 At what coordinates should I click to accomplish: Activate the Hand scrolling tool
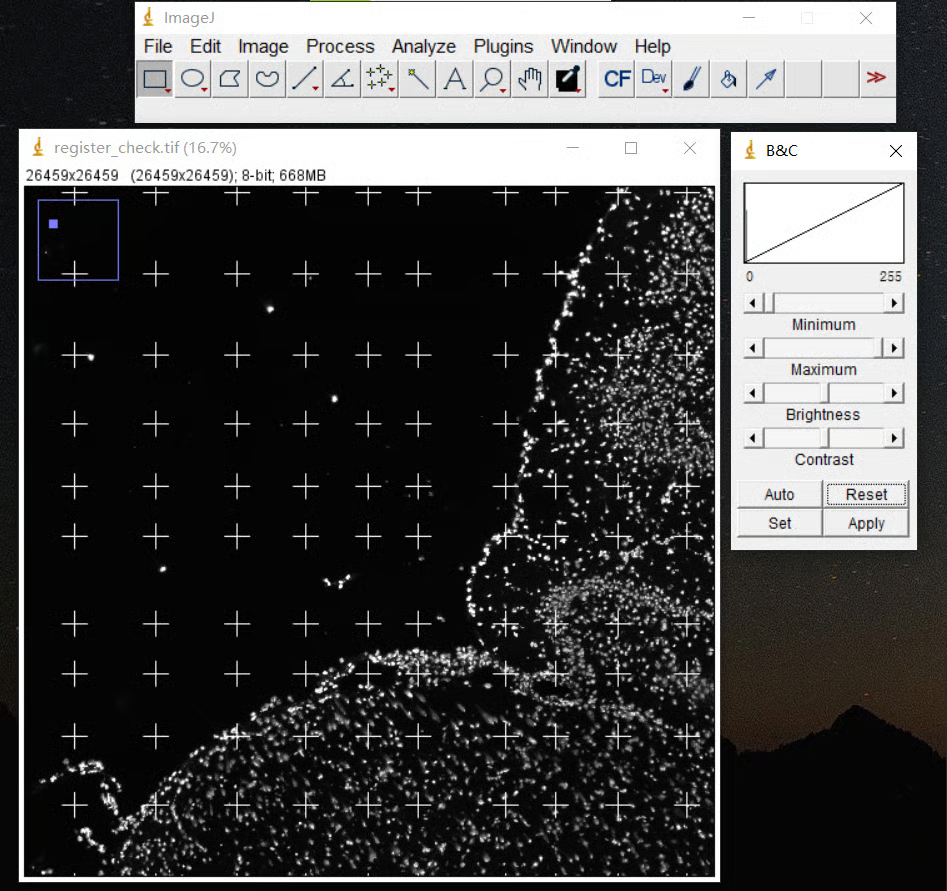click(x=529, y=79)
